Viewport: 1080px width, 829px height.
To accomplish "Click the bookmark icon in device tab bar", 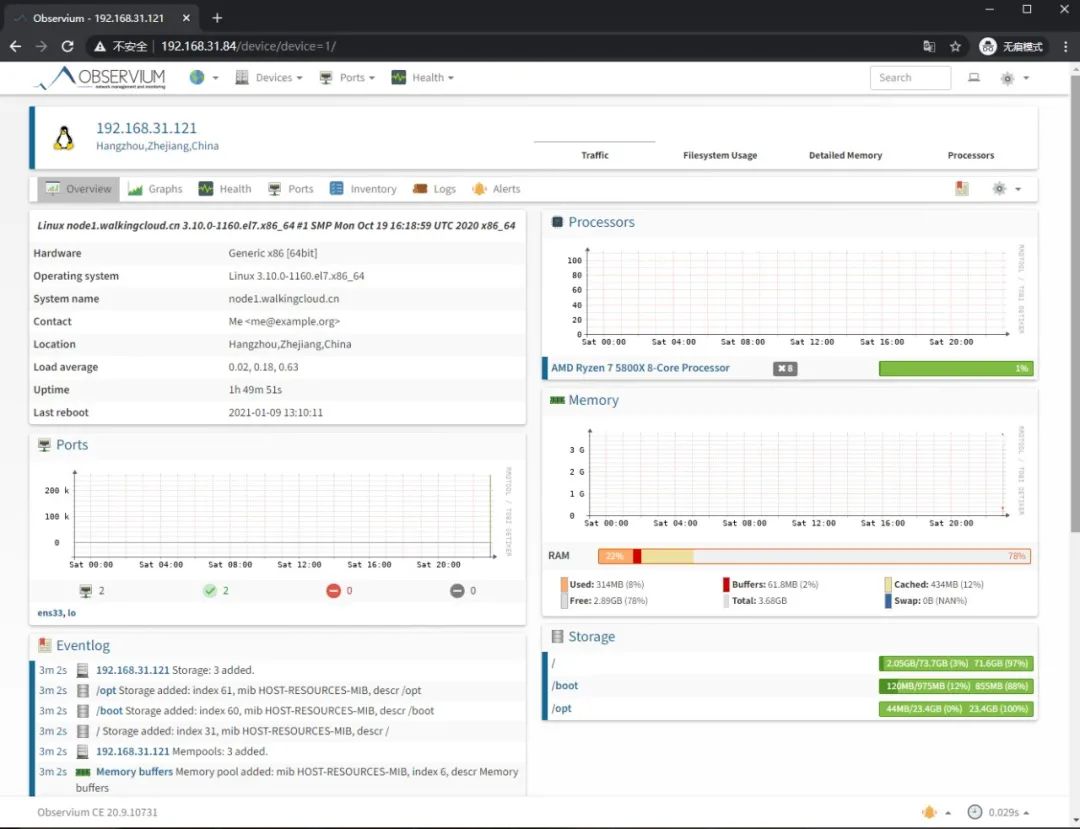I will tap(961, 189).
